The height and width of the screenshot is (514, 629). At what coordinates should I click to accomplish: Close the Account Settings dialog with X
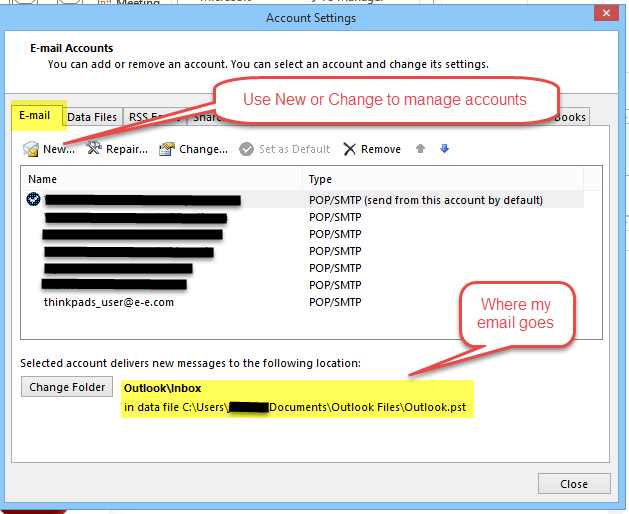tap(606, 13)
